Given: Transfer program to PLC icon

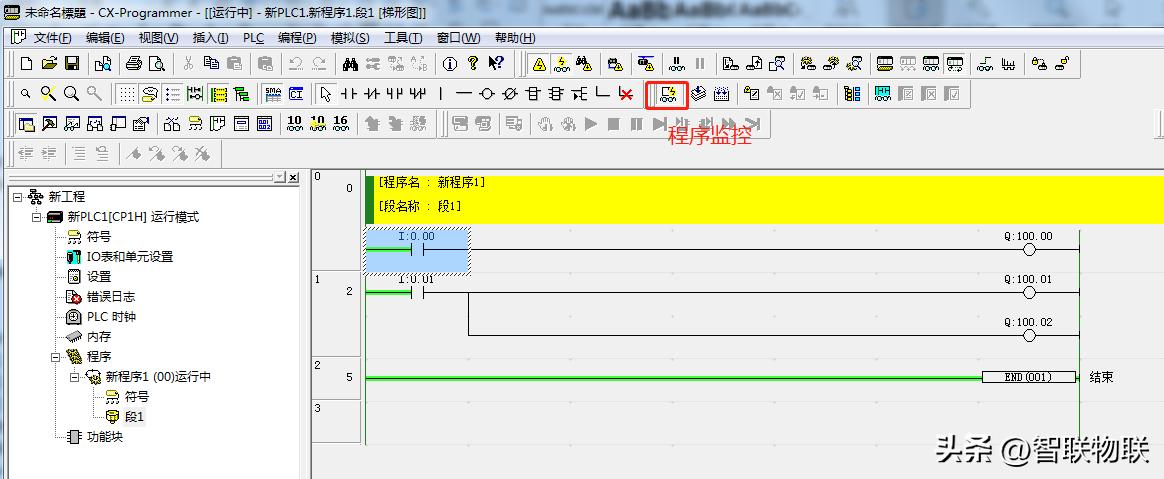Looking at the screenshot, I should (731, 64).
